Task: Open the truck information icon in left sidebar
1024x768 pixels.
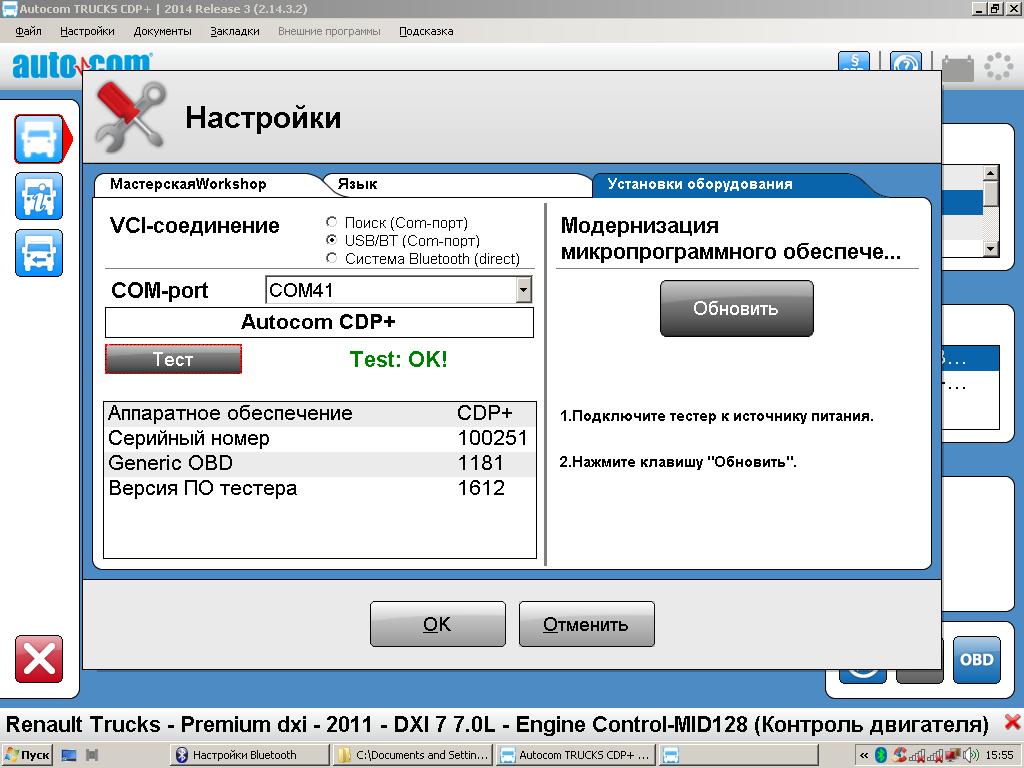Action: (39, 196)
